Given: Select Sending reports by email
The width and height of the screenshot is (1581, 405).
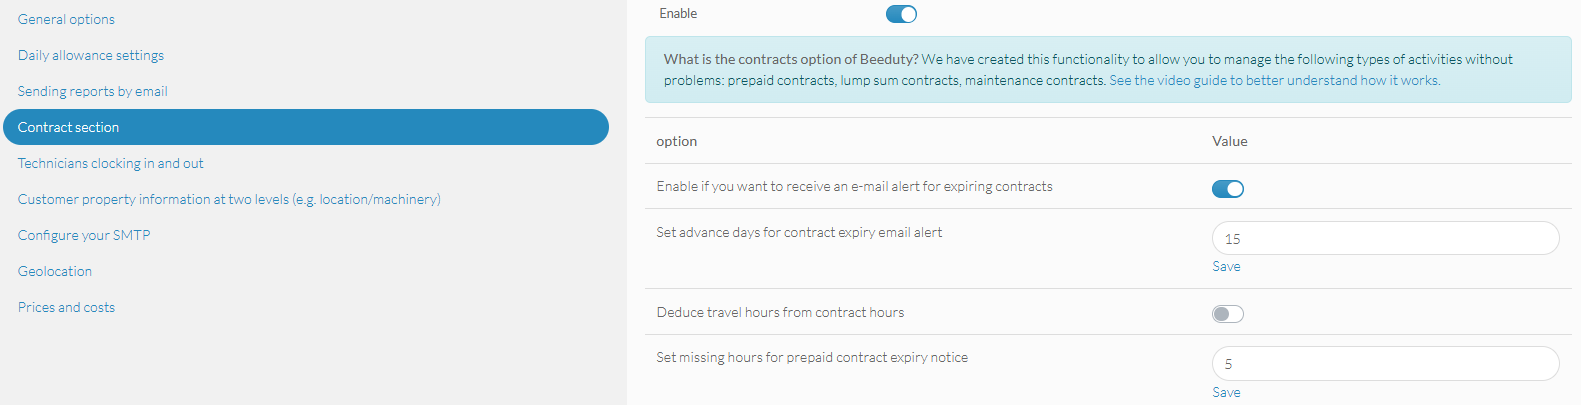Looking at the screenshot, I should pyautogui.click(x=93, y=91).
